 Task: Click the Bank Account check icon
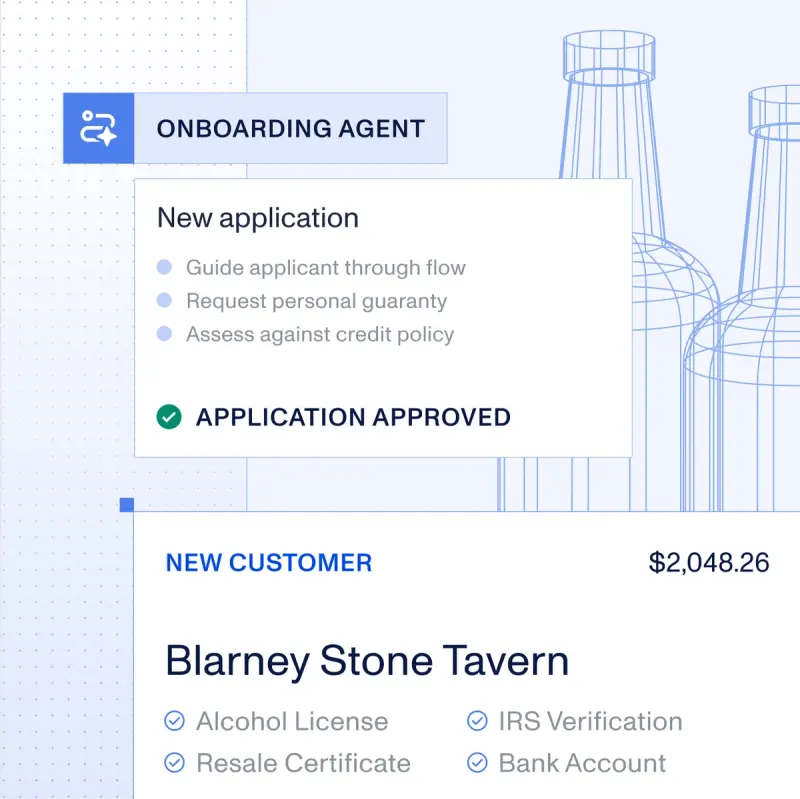477,763
